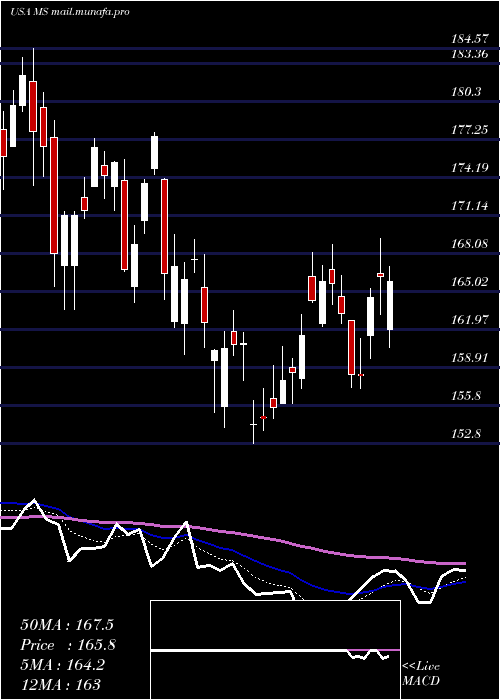Click the 180.3 price level label
Viewport: 500px width, 700px height.
tap(467, 92)
